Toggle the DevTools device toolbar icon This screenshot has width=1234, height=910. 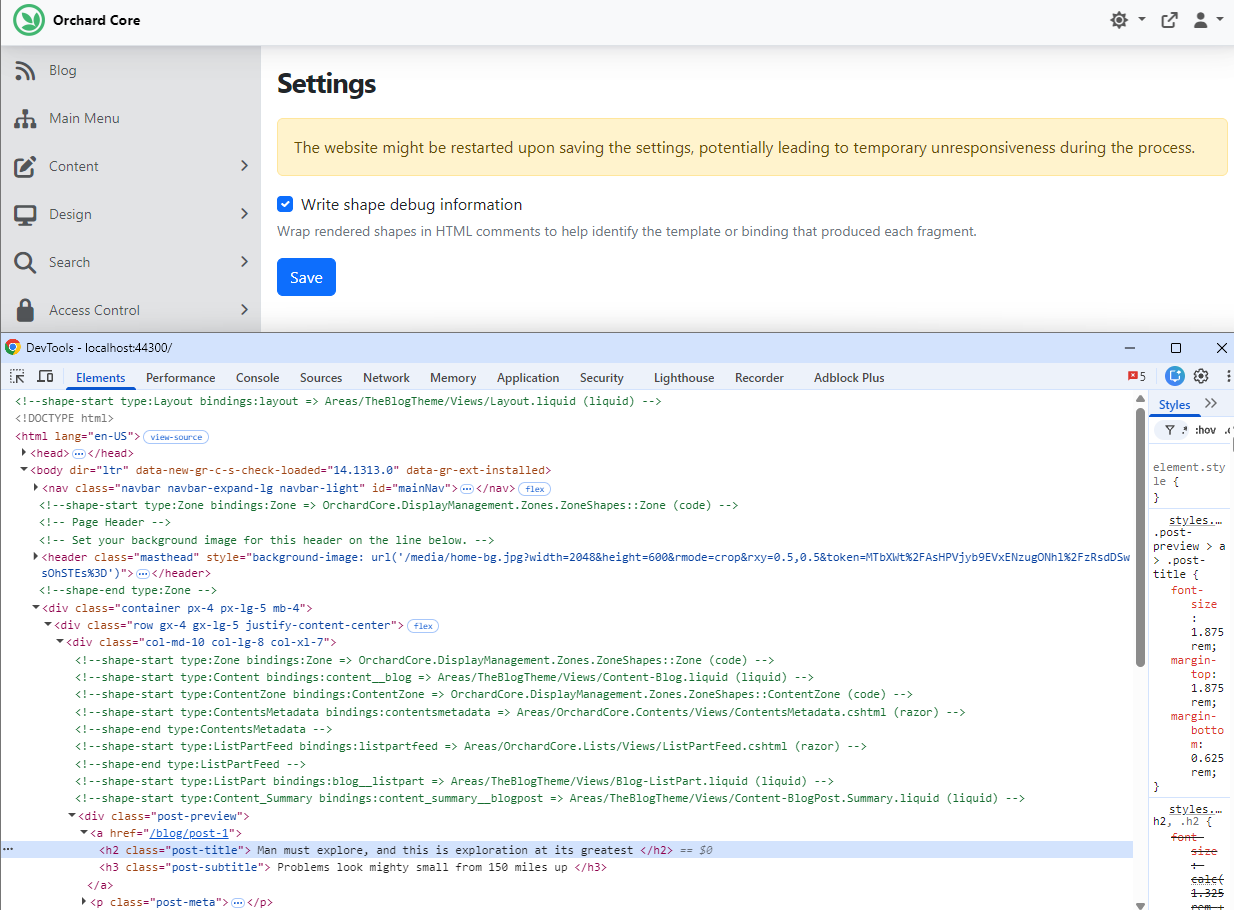[x=45, y=377]
